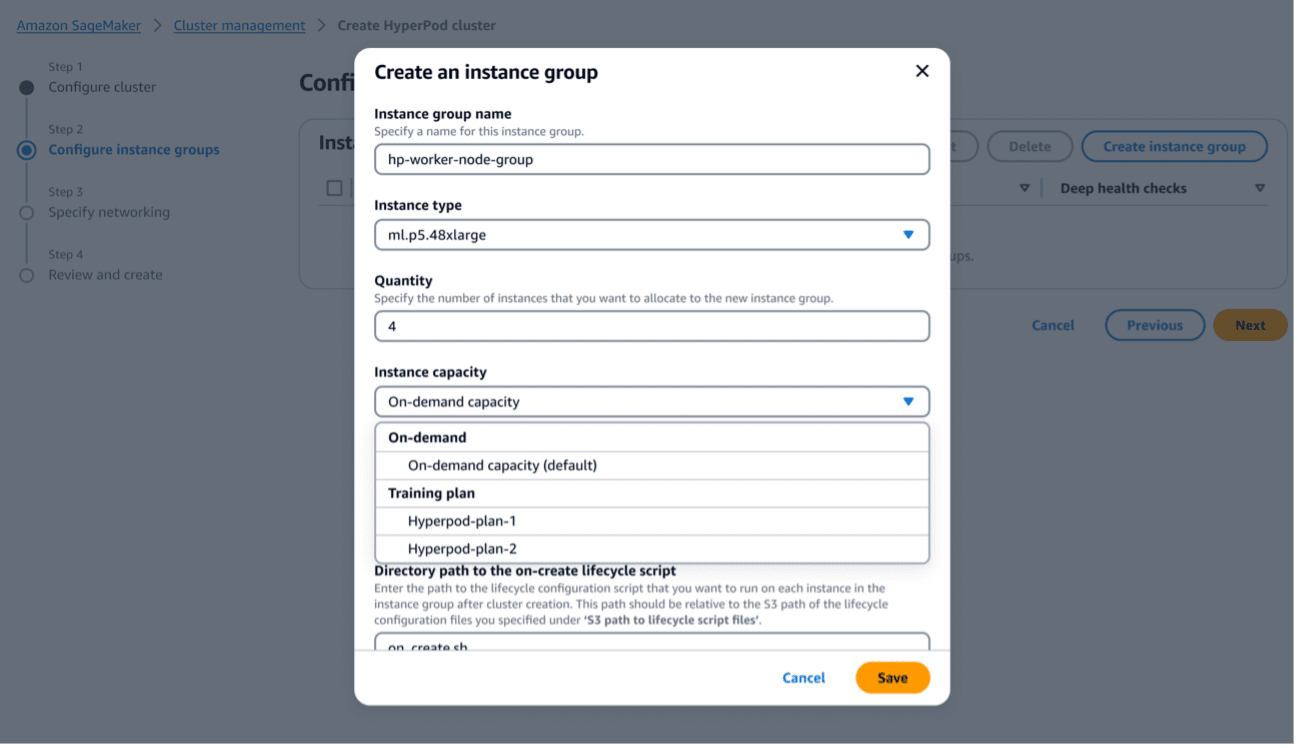Click the Create instance group button
Screen dimensions: 1298x748
1174,146
